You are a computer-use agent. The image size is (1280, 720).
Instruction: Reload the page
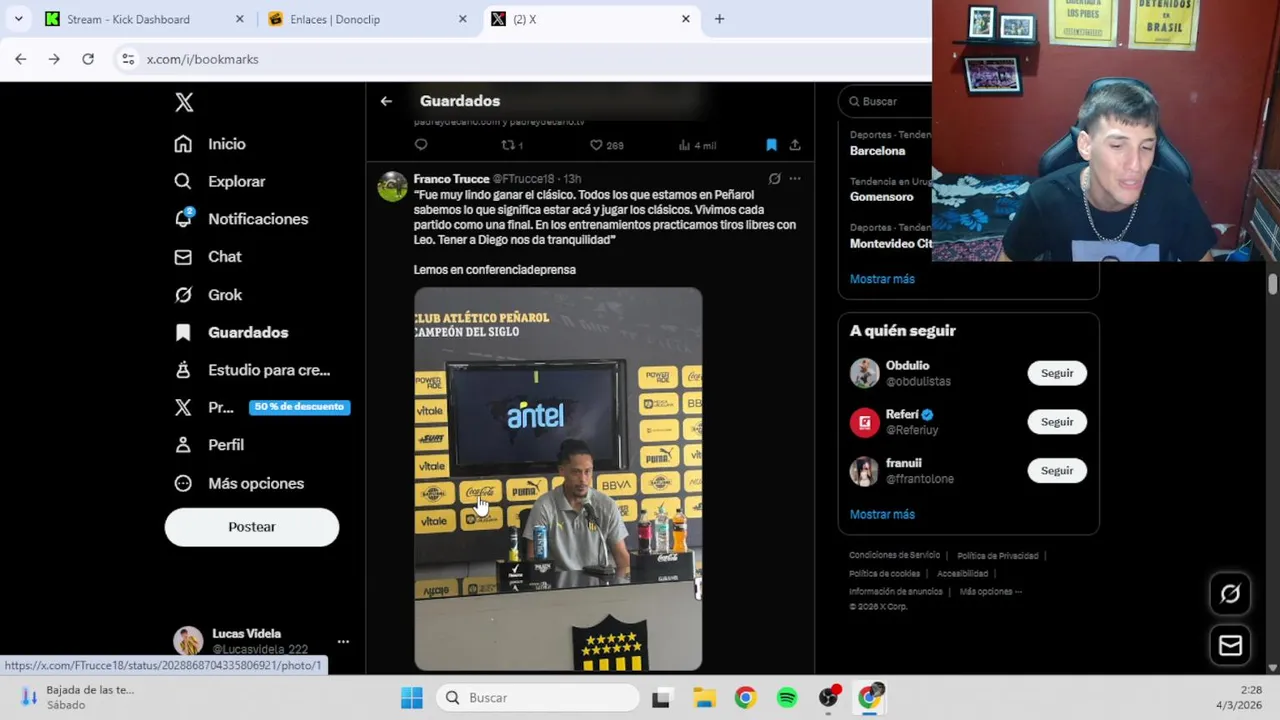click(88, 59)
